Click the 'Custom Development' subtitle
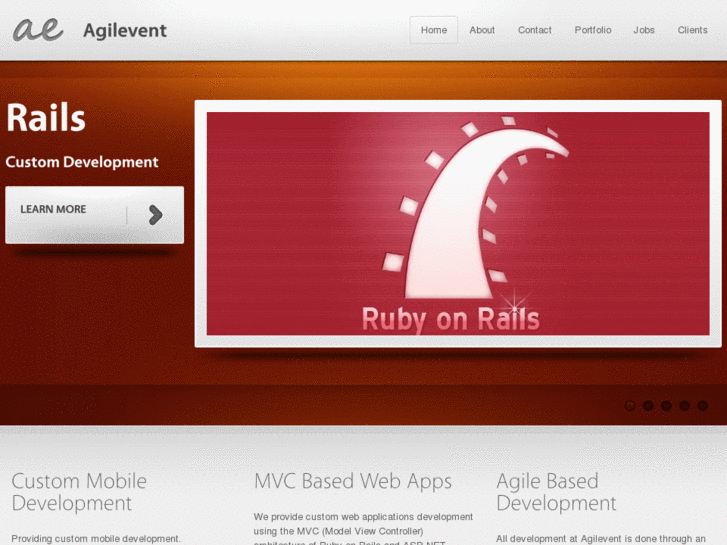 pos(82,162)
